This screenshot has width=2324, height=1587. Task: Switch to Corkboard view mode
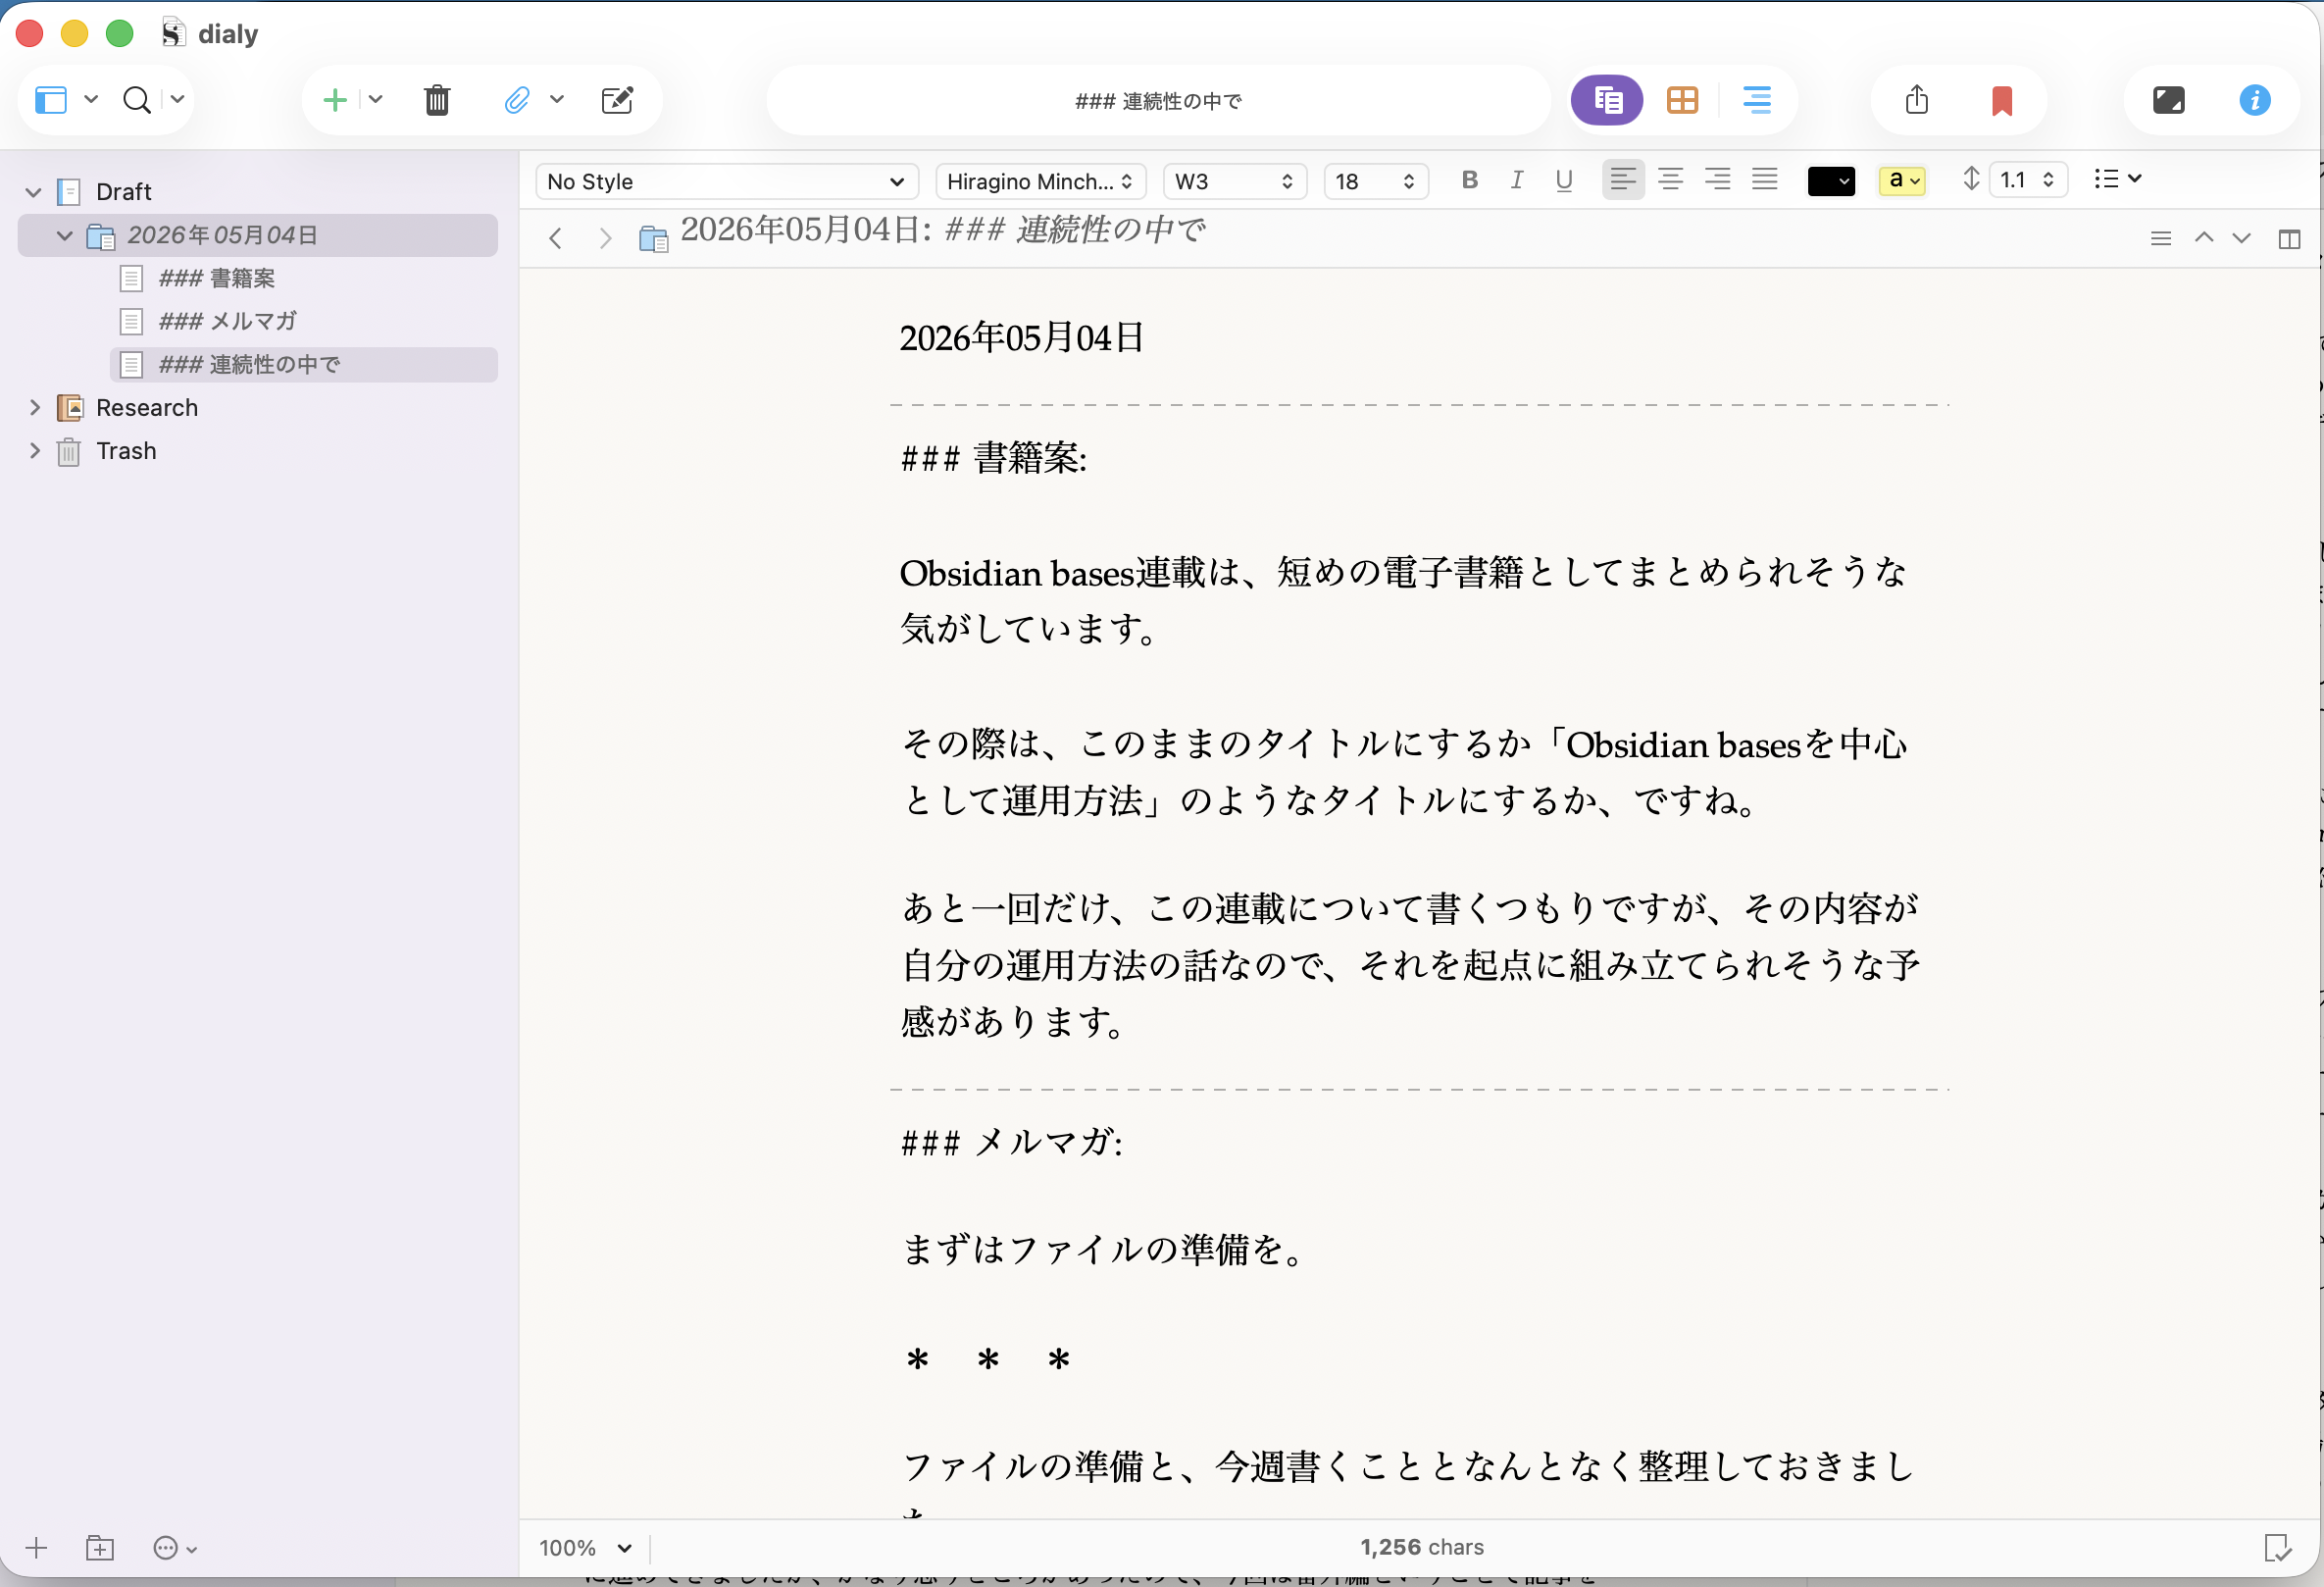1682,100
